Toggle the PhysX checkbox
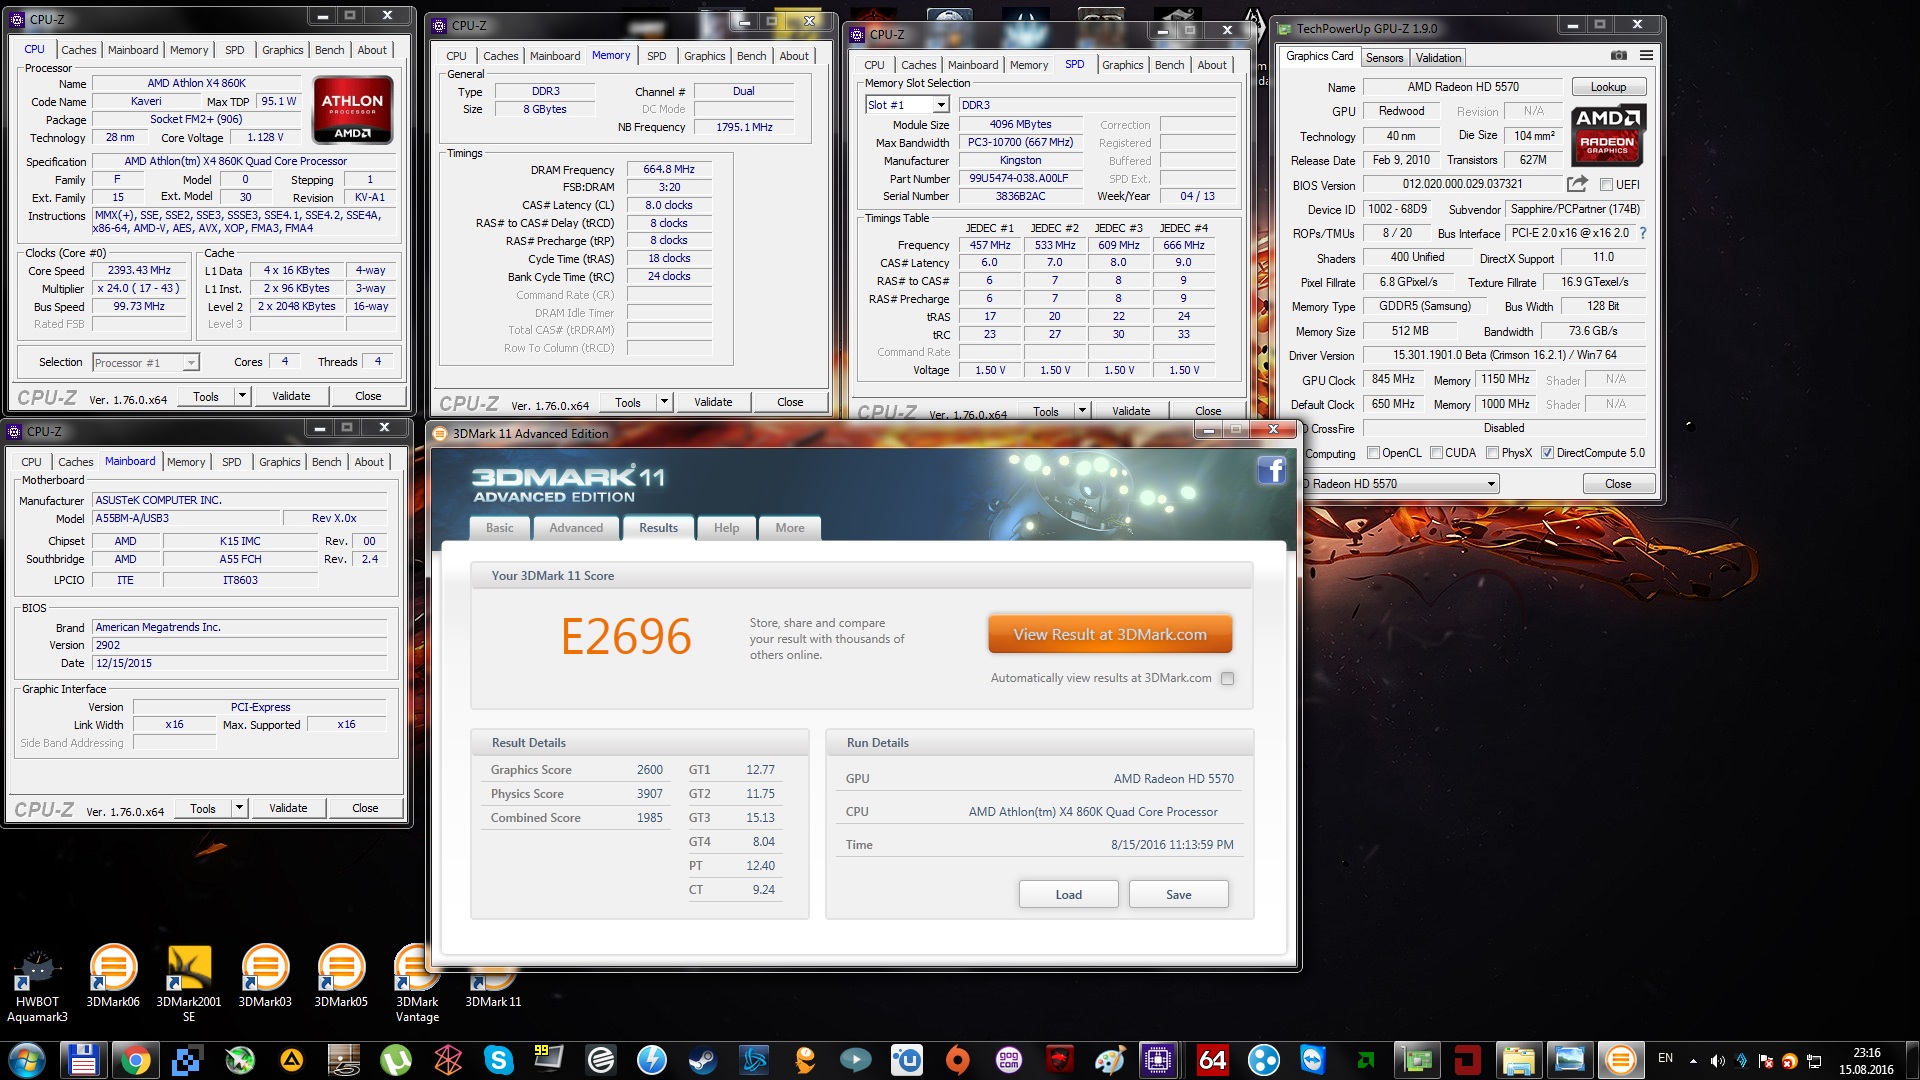Screen dimensions: 1920x1080 1492,453
